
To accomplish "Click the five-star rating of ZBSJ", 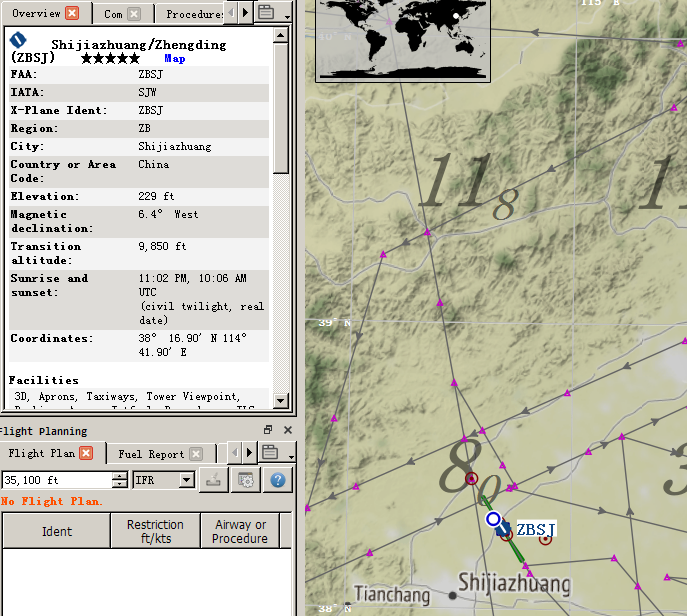I will click(110, 58).
